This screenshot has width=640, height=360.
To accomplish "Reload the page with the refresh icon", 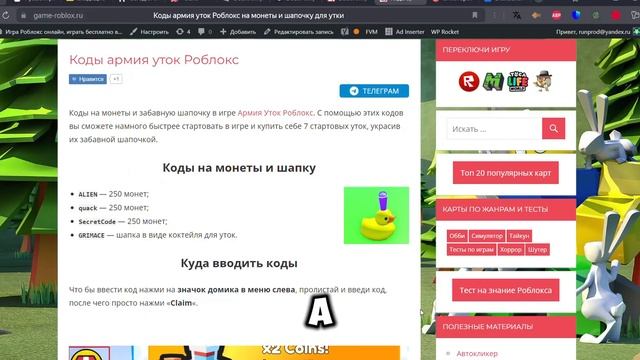I will tap(6, 16).
